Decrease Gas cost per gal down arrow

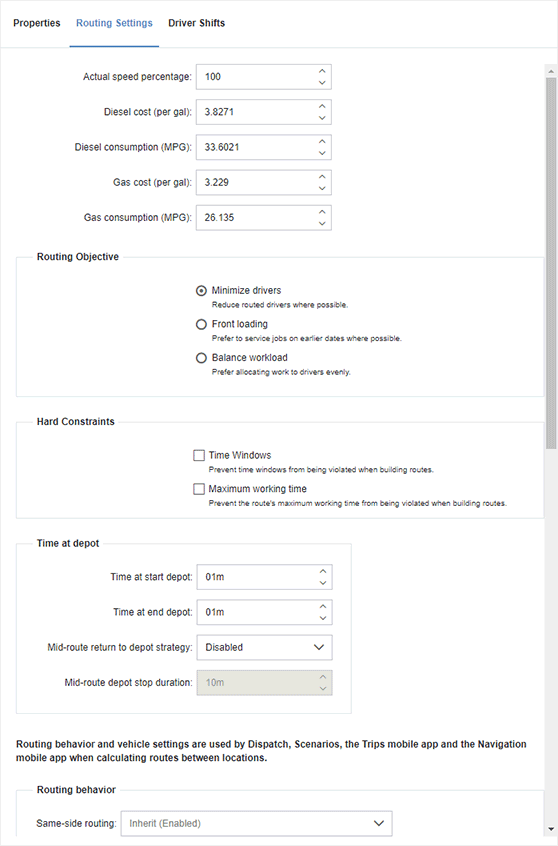(322, 188)
